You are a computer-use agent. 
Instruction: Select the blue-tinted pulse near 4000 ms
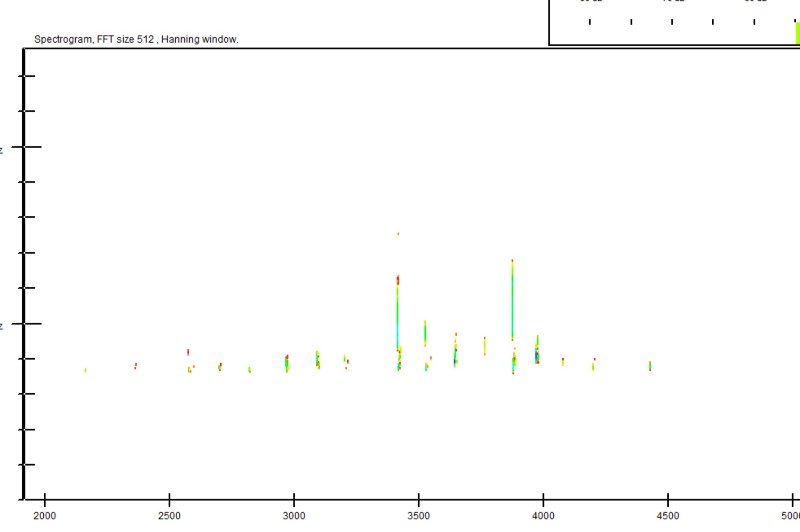click(537, 353)
